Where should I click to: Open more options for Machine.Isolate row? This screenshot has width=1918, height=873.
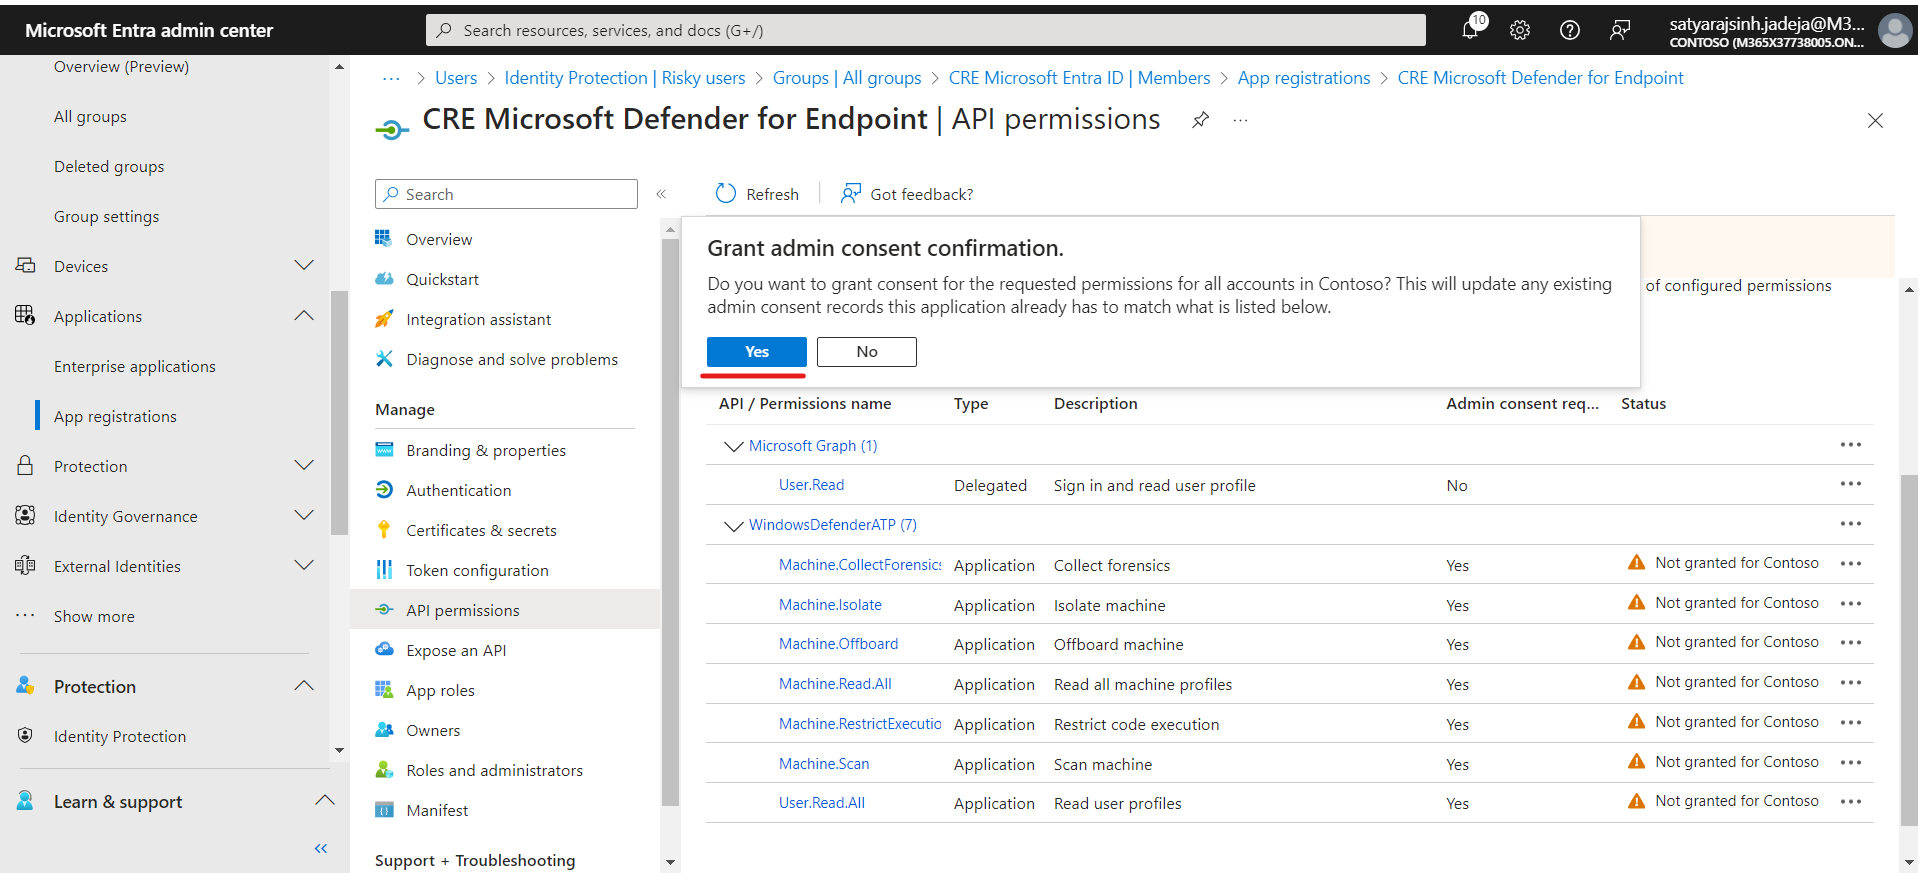(1851, 603)
